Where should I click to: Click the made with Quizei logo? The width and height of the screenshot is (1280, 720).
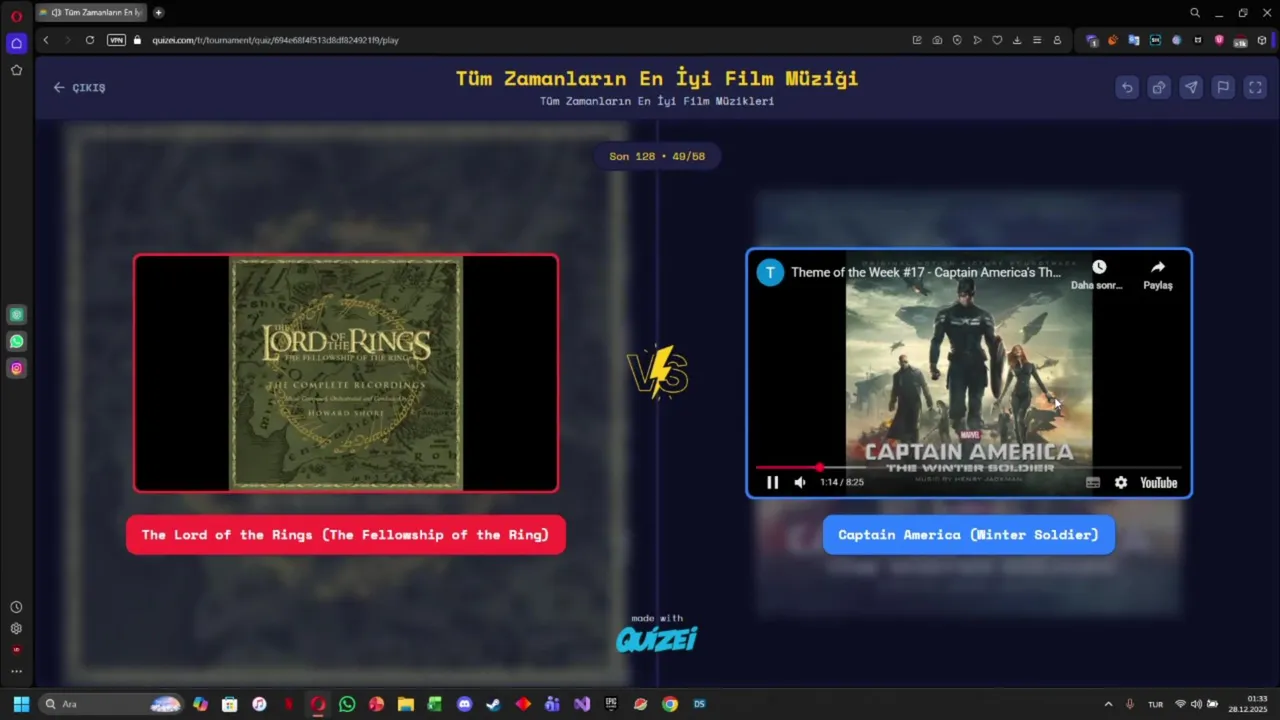[x=656, y=633]
